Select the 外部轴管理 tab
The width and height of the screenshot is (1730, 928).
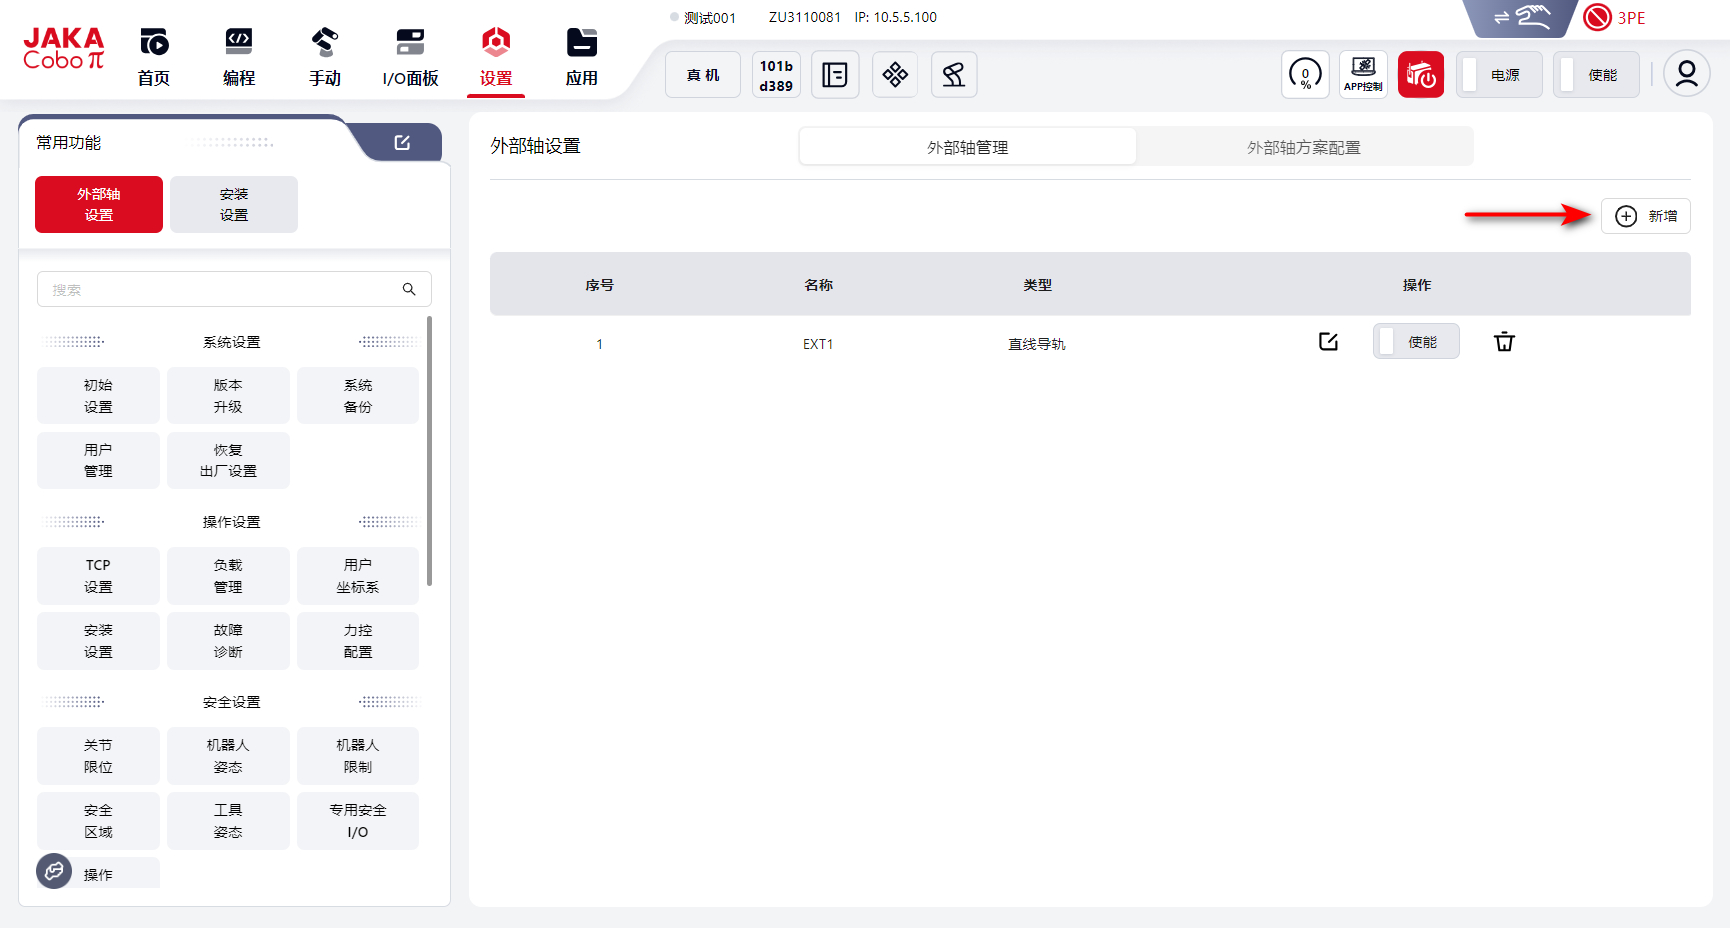[967, 147]
